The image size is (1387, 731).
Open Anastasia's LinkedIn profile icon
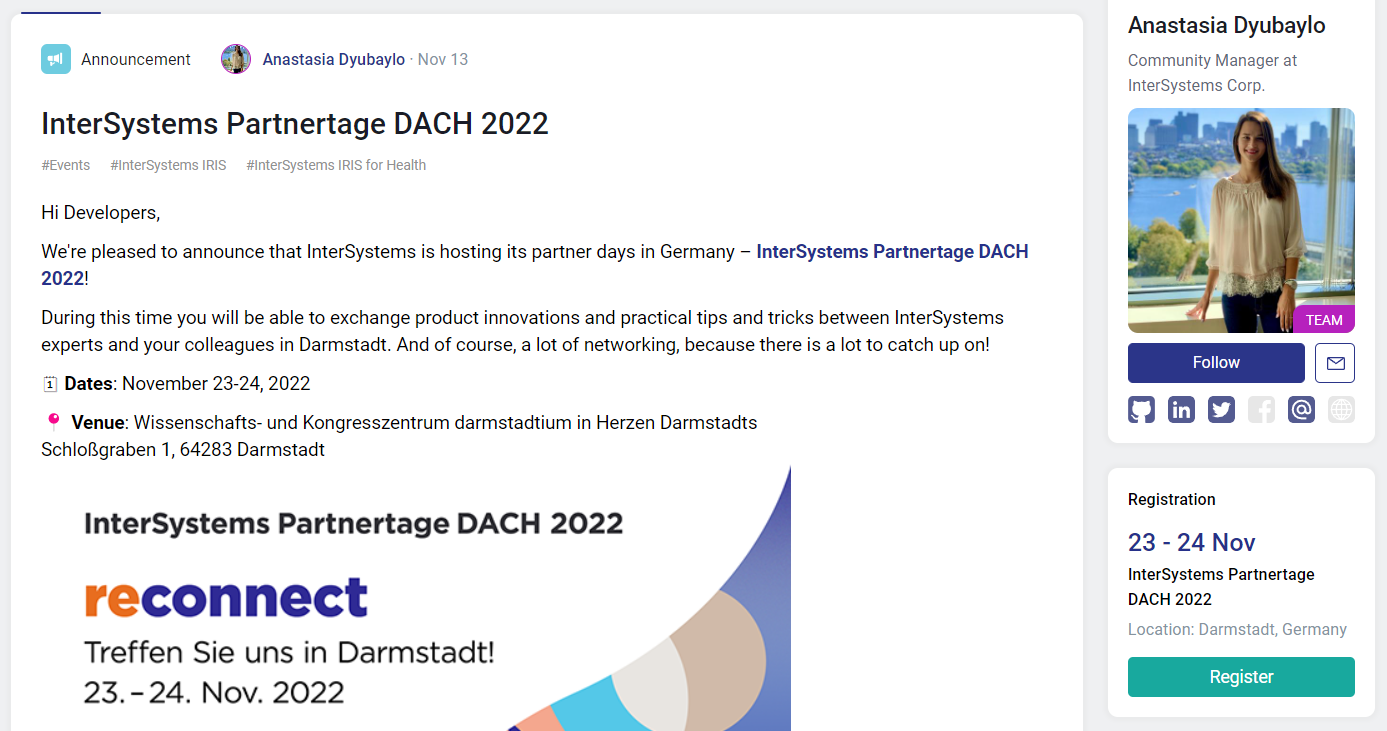click(x=1181, y=410)
